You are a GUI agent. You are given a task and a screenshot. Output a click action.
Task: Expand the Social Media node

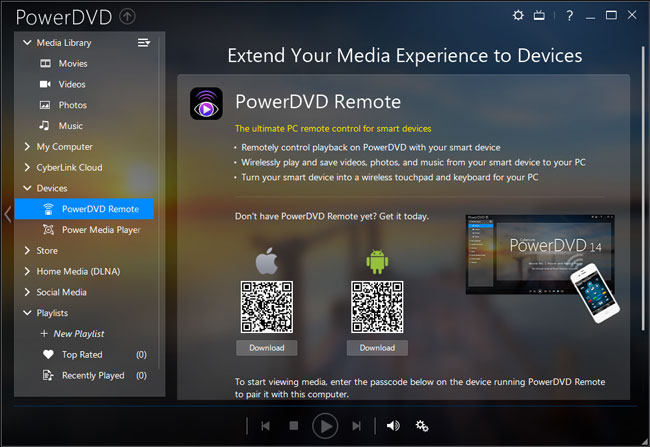point(27,292)
